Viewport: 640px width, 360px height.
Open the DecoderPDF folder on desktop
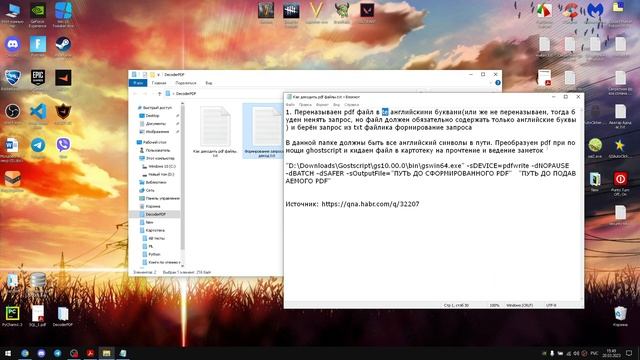[x=63, y=314]
